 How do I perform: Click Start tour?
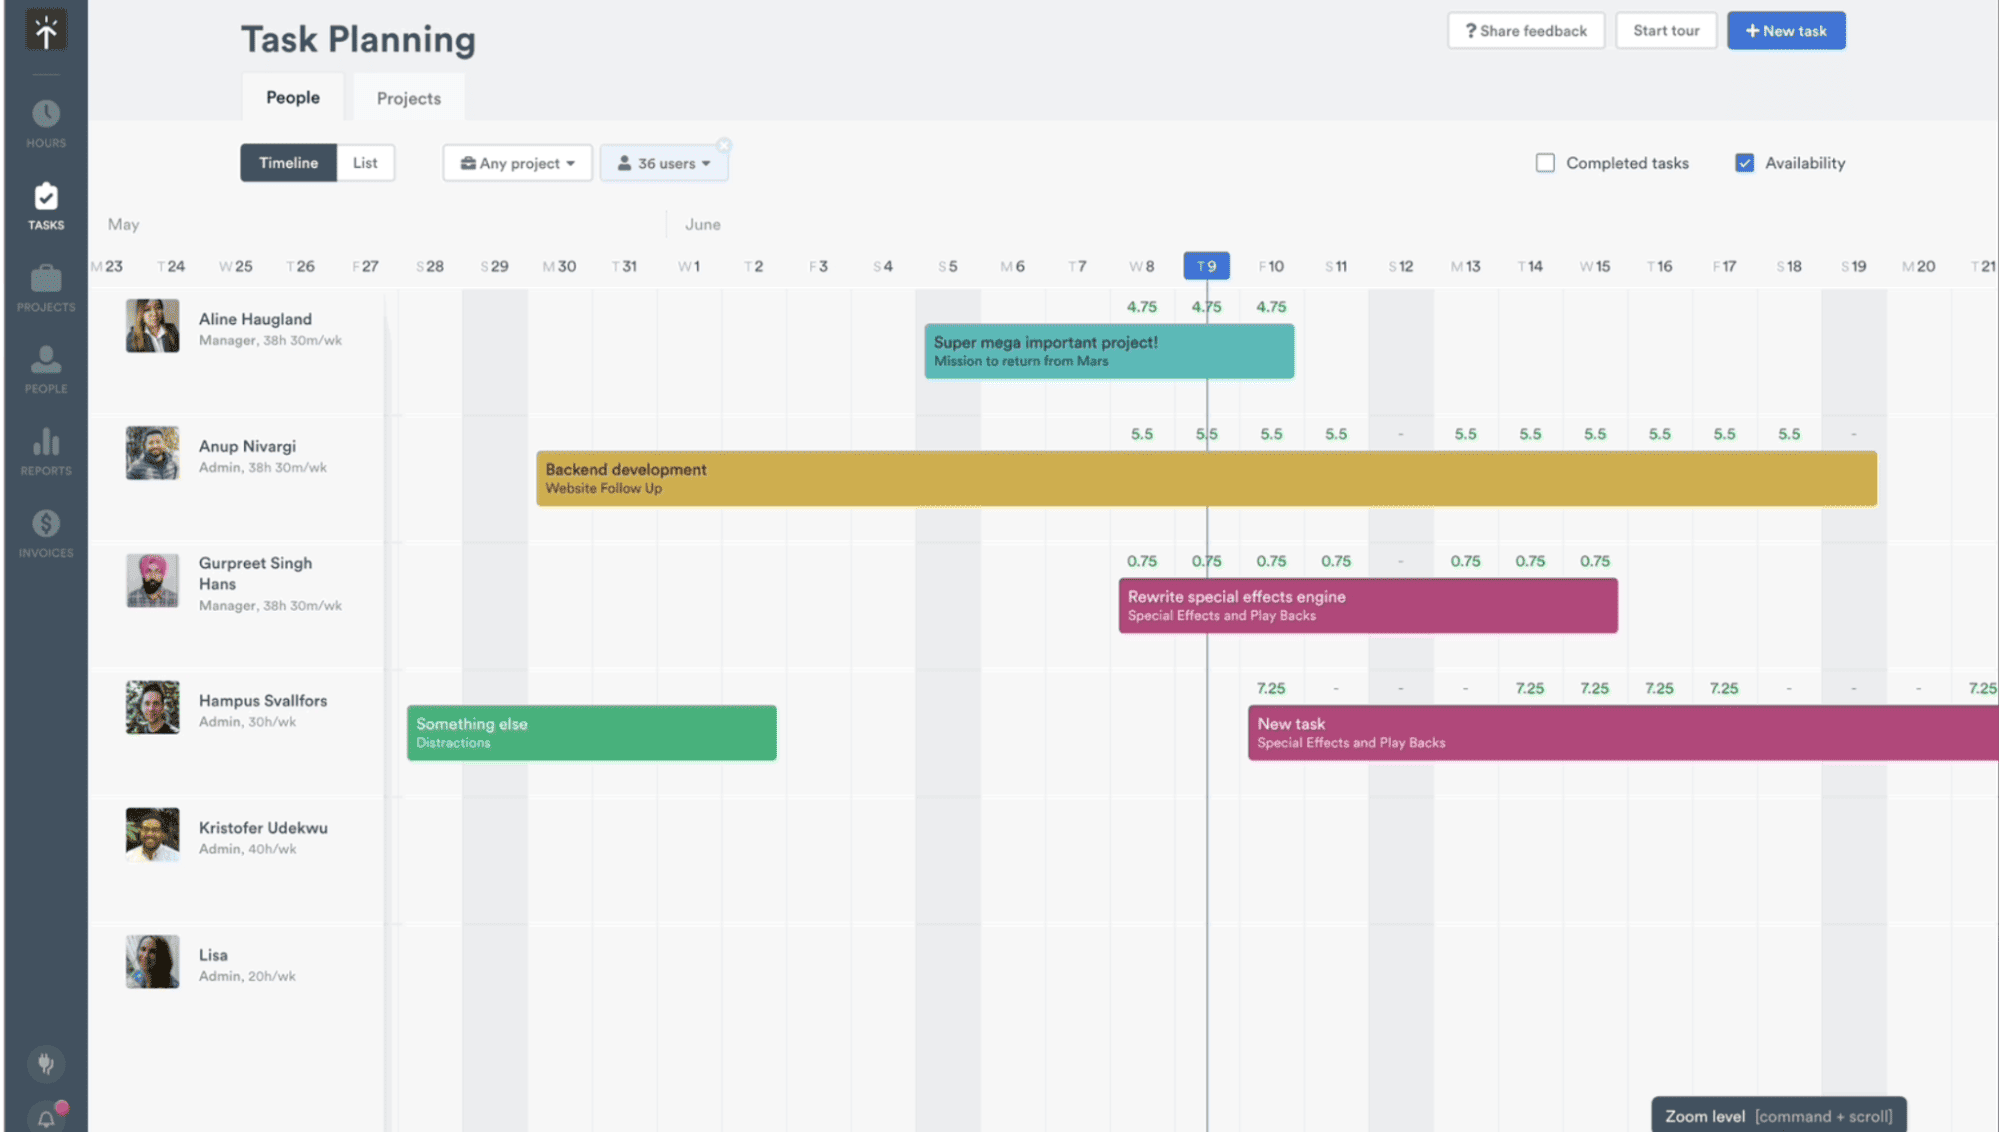(x=1665, y=30)
